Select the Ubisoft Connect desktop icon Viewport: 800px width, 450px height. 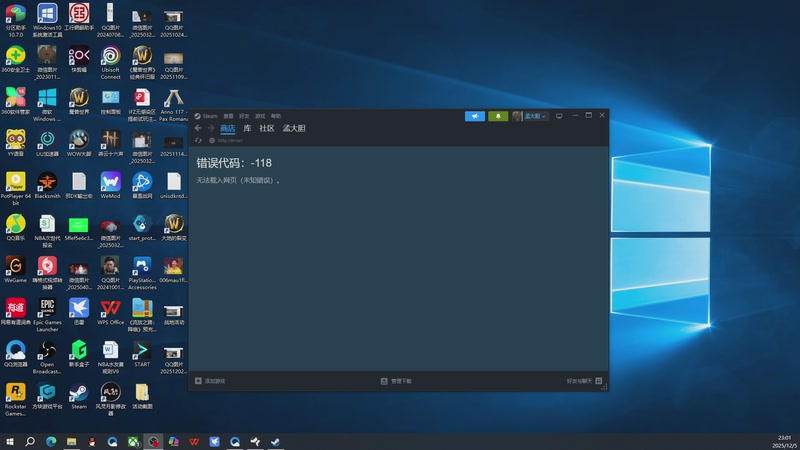110,63
